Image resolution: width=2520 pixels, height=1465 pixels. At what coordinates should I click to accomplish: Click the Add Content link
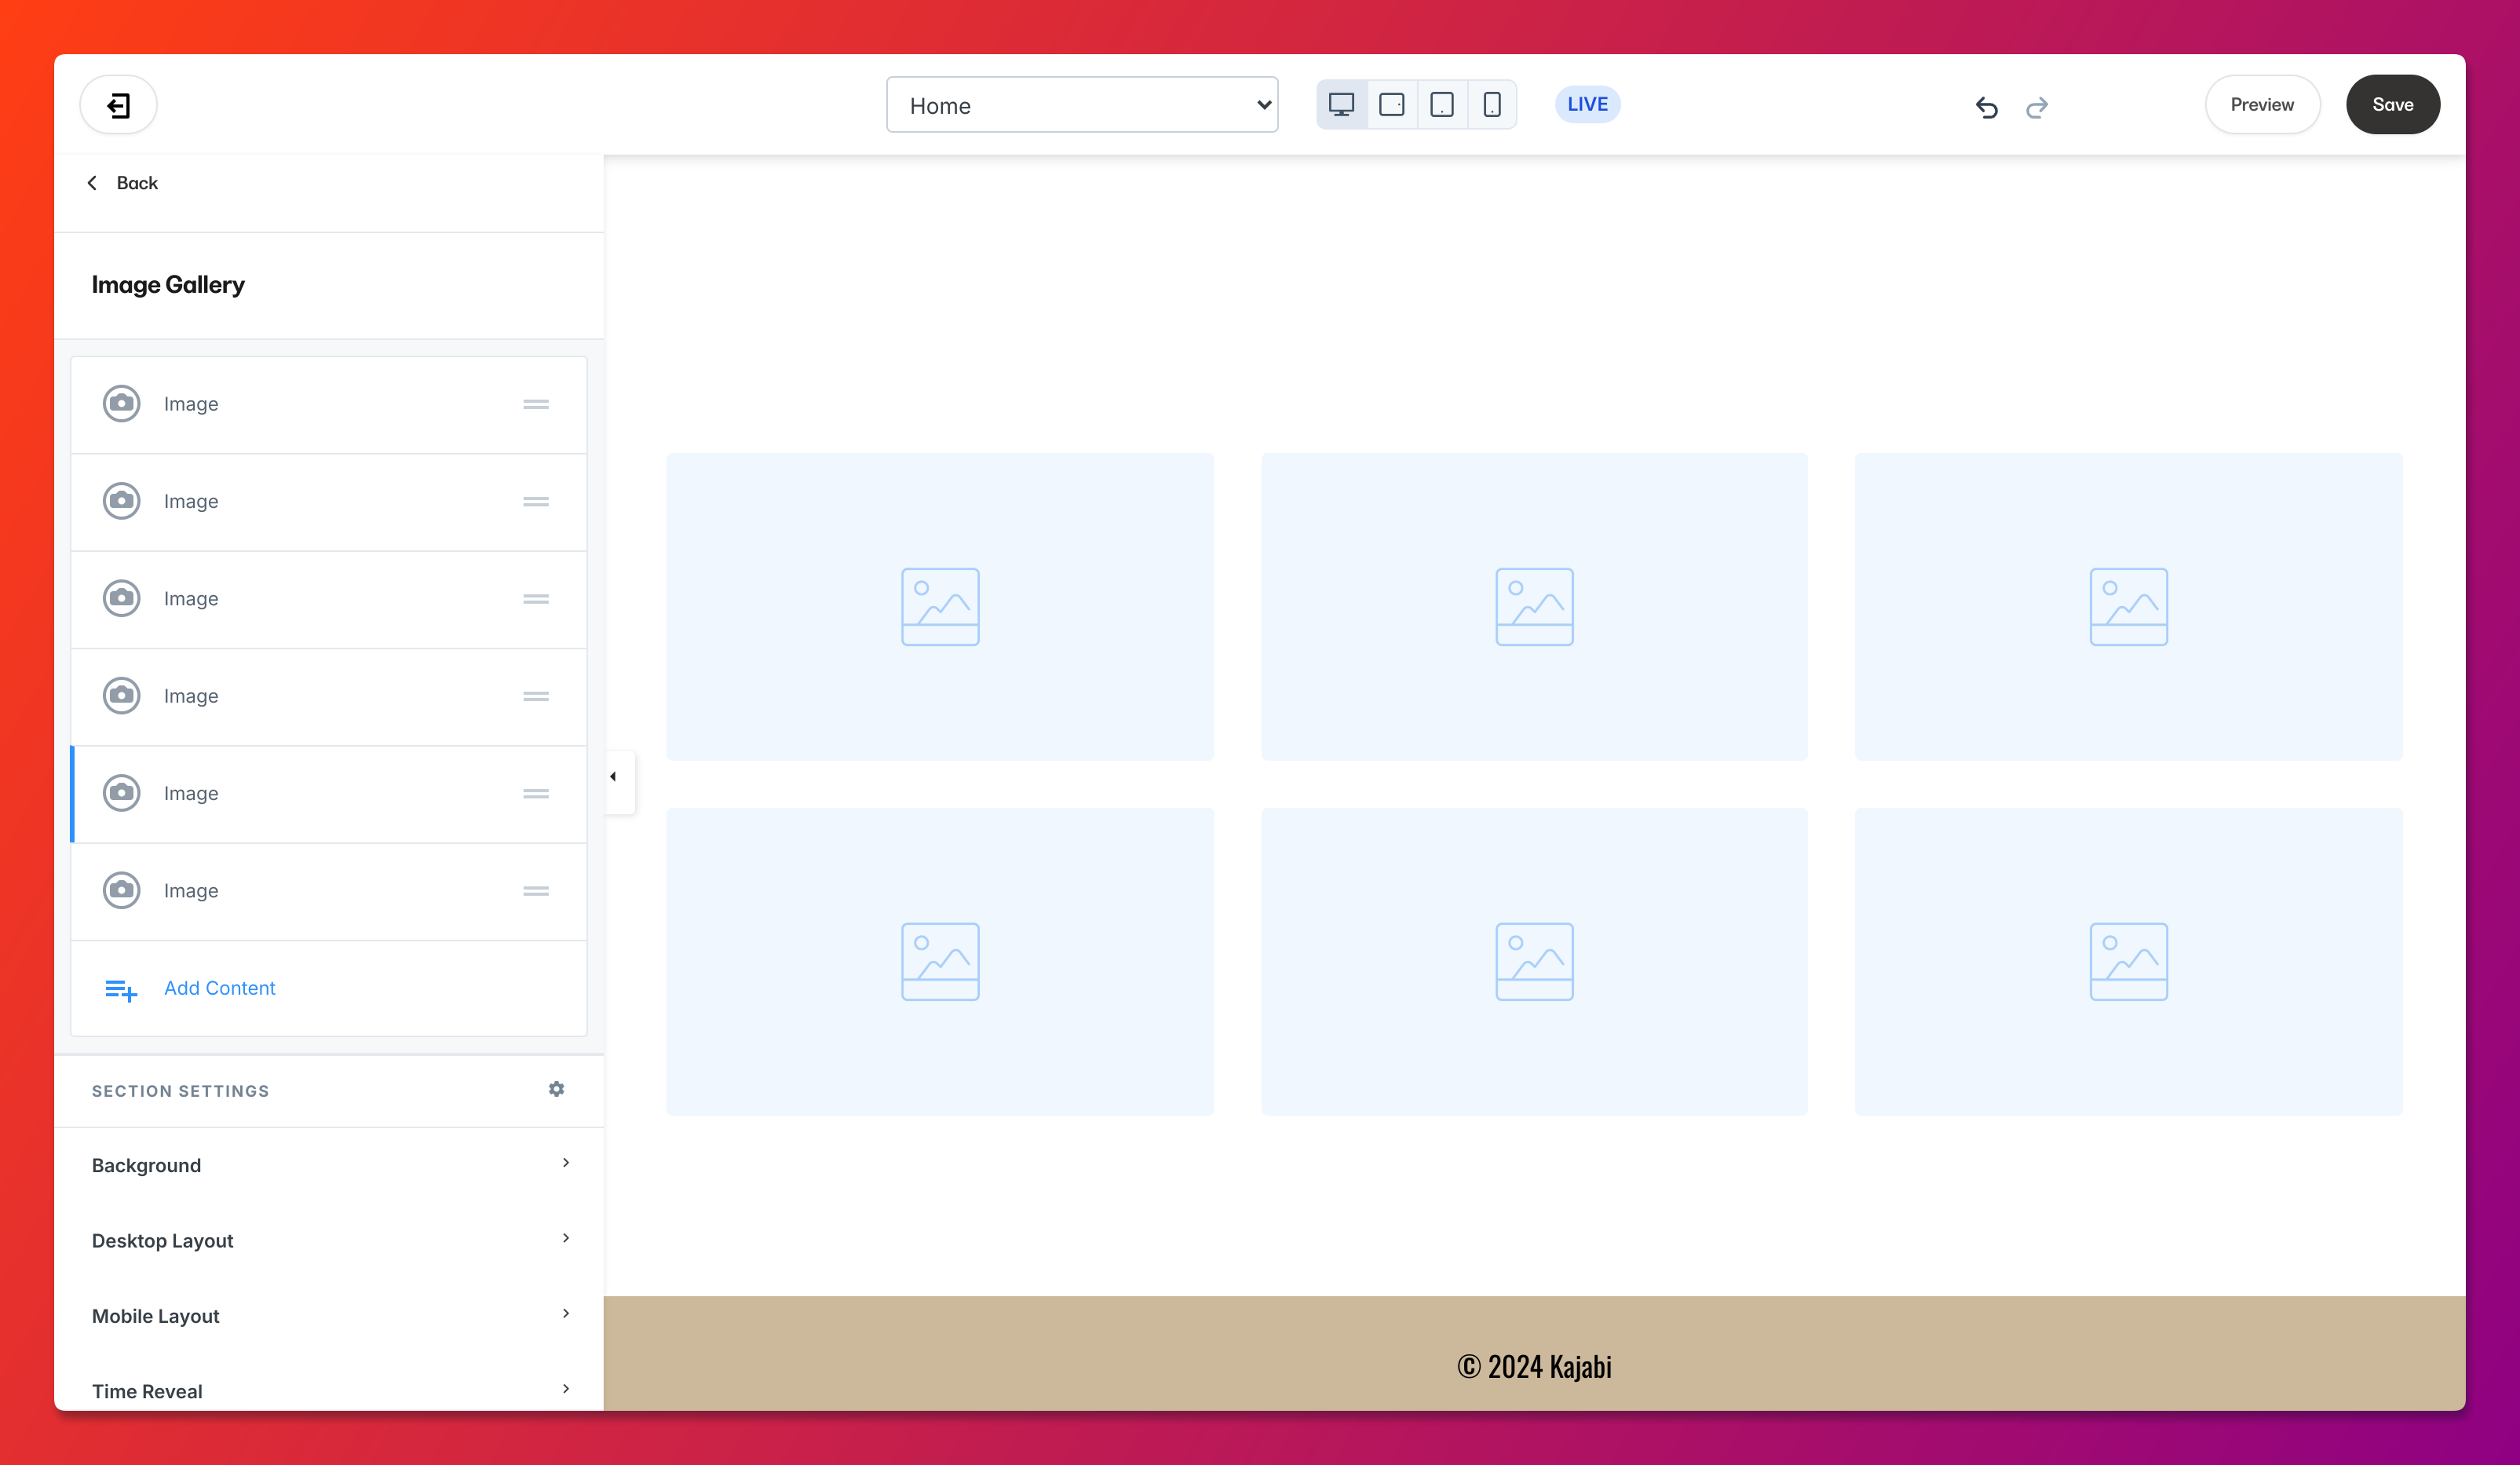[219, 988]
